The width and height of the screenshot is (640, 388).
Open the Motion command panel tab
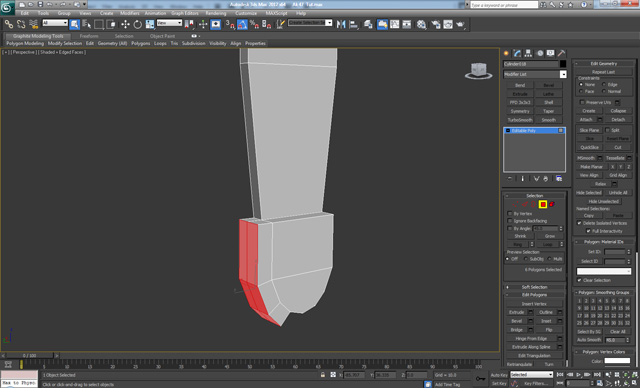click(540, 53)
